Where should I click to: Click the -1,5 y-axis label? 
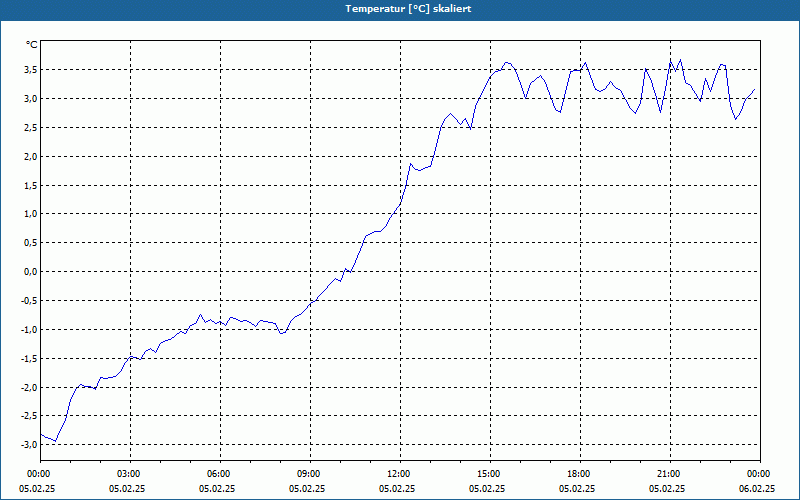28,358
